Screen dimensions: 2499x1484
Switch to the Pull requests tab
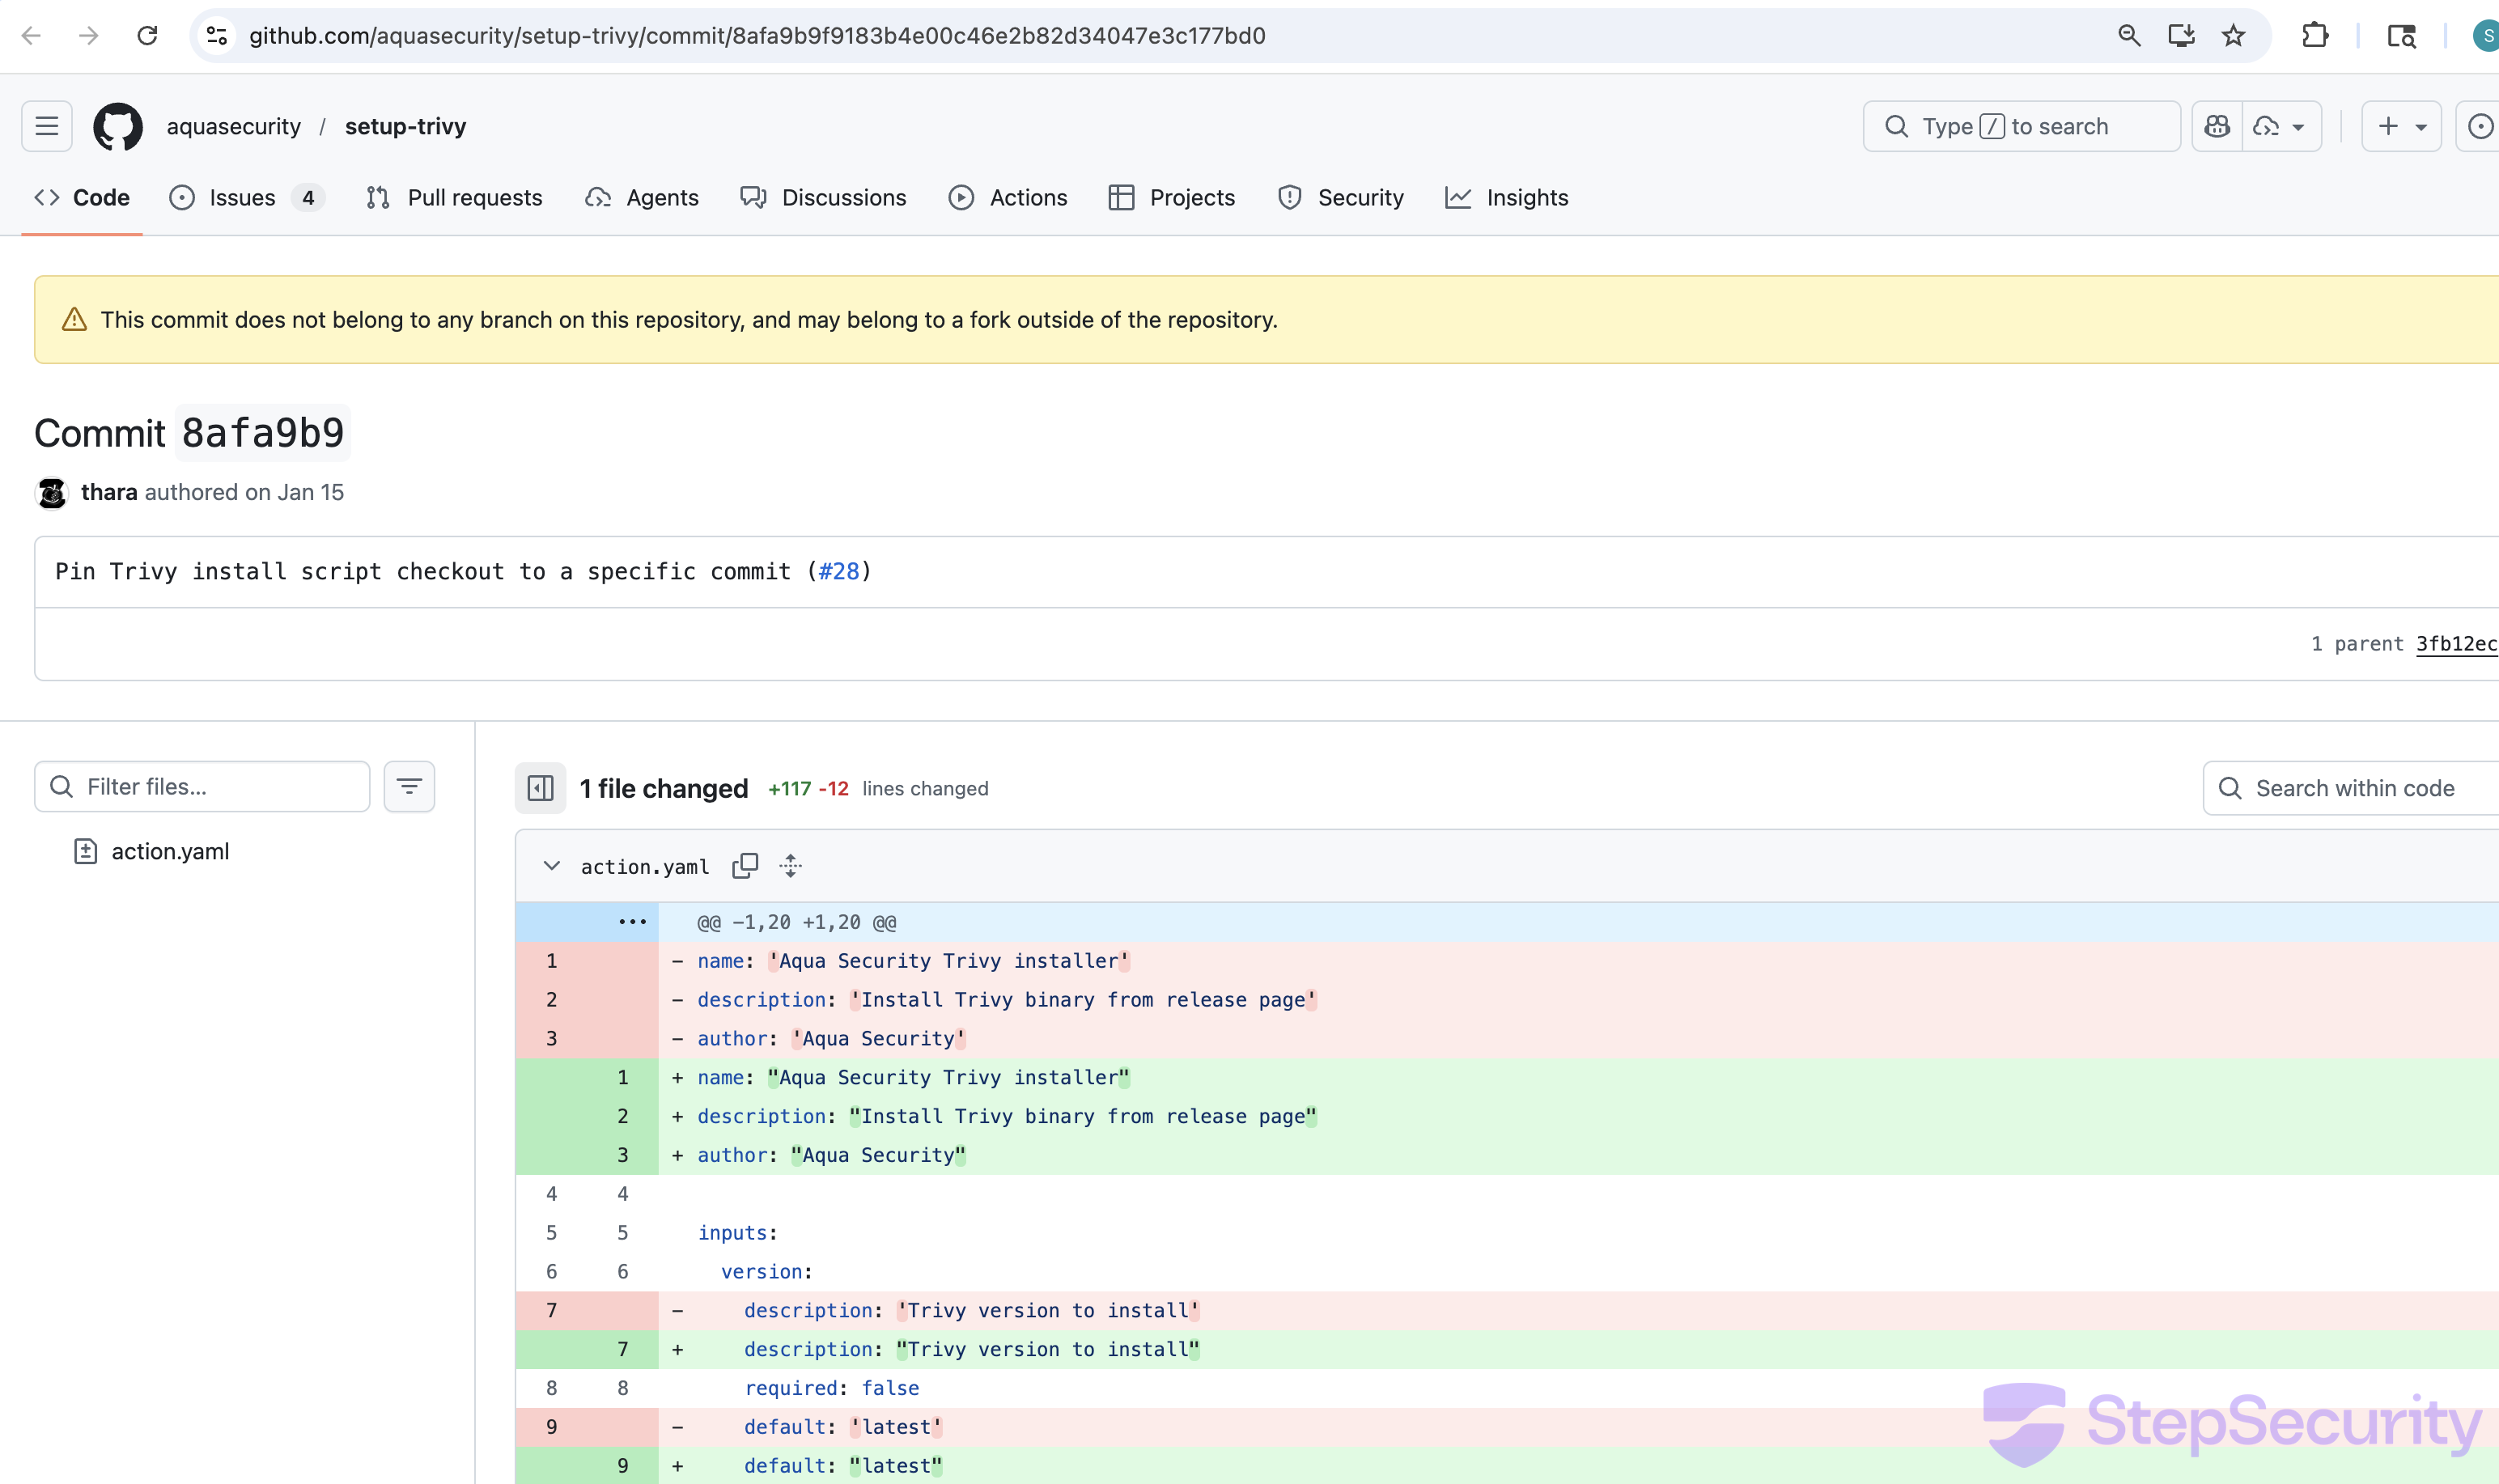(455, 198)
